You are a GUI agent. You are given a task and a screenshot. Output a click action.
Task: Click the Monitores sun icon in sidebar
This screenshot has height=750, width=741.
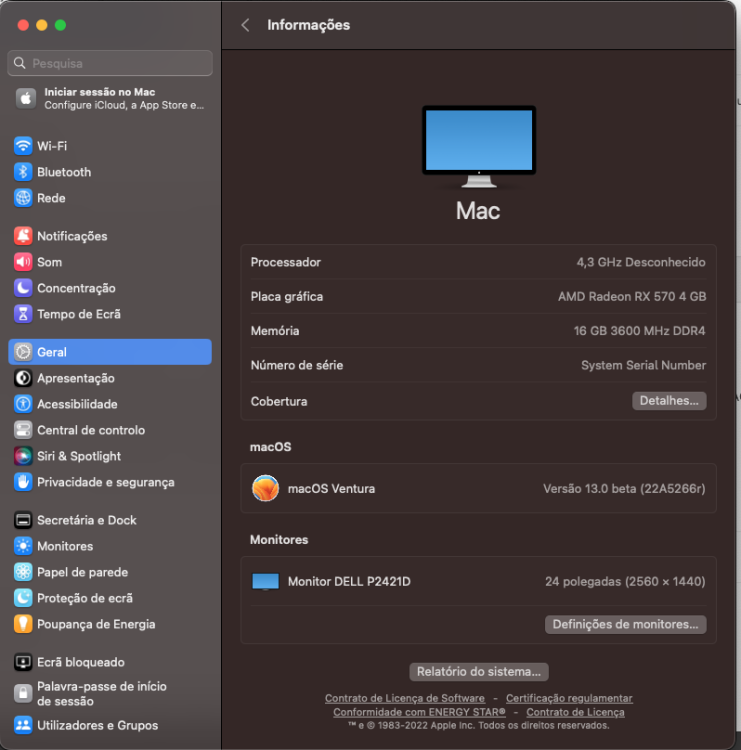pyautogui.click(x=23, y=546)
